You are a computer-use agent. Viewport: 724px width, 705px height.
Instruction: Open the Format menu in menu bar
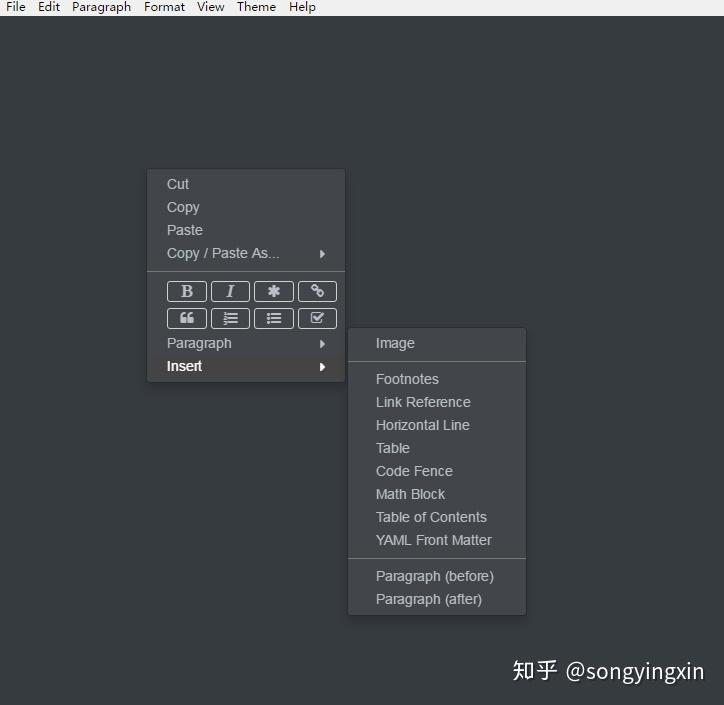pos(164,7)
